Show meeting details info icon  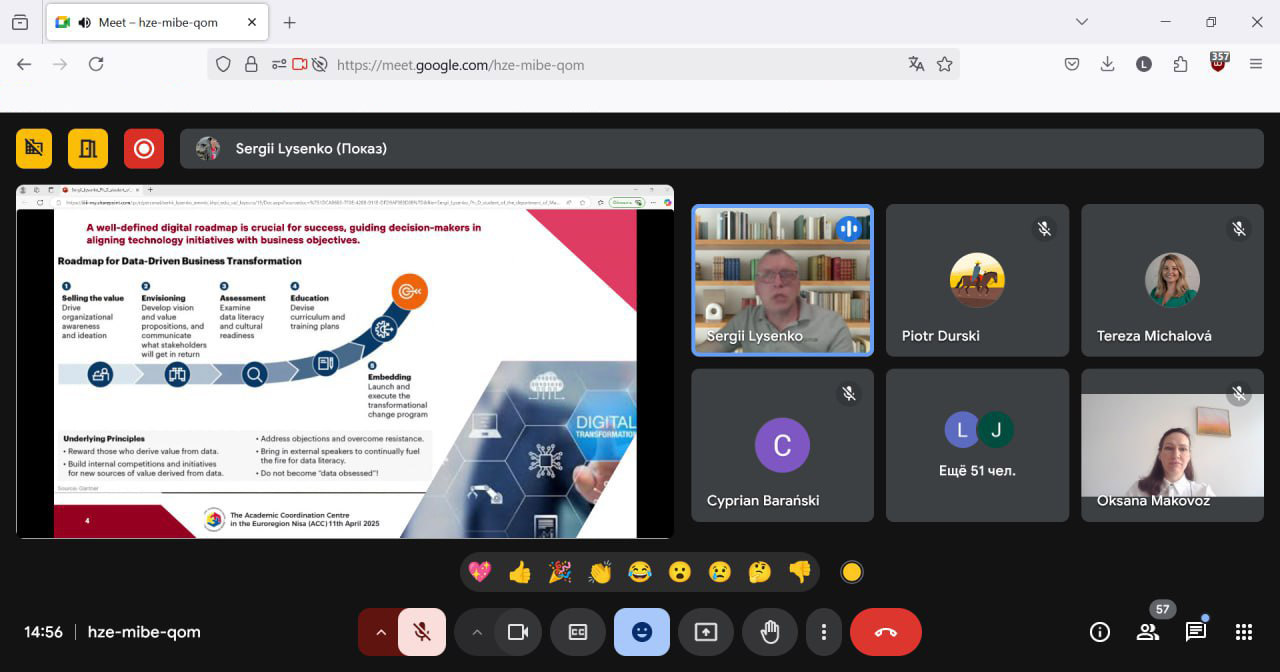(x=1099, y=632)
